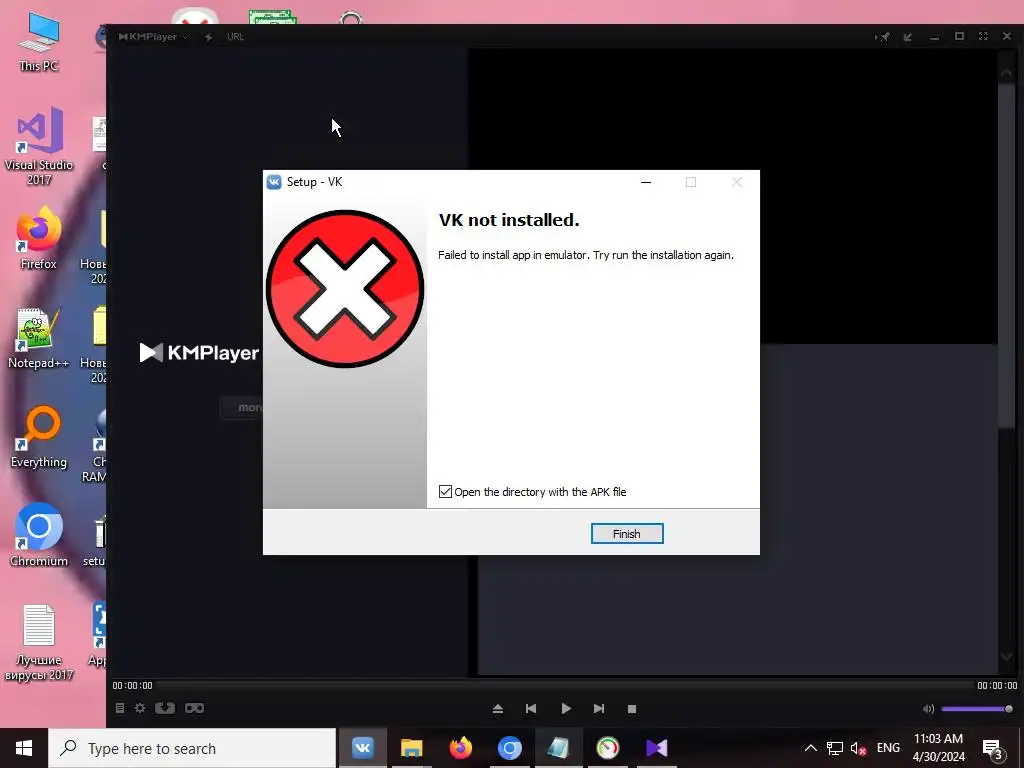Open Notepad++ desktop shortcut

tap(39, 338)
